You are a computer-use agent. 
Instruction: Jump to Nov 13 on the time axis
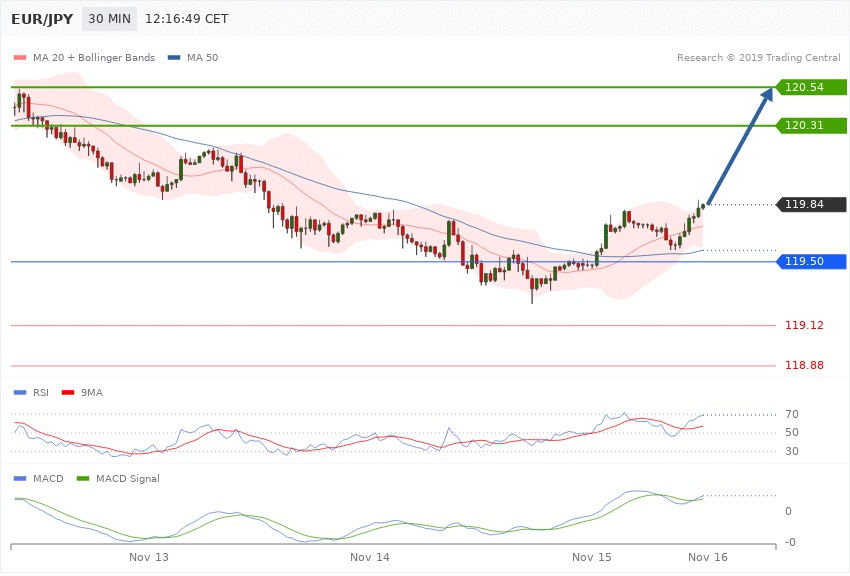(149, 555)
